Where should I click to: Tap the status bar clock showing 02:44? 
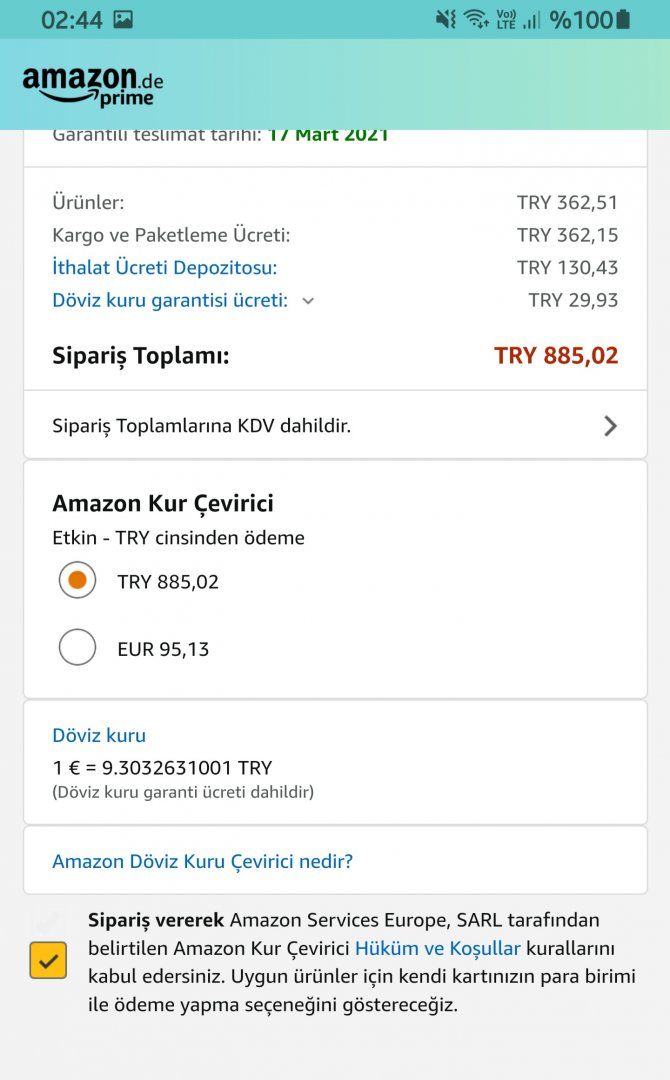pos(71,19)
